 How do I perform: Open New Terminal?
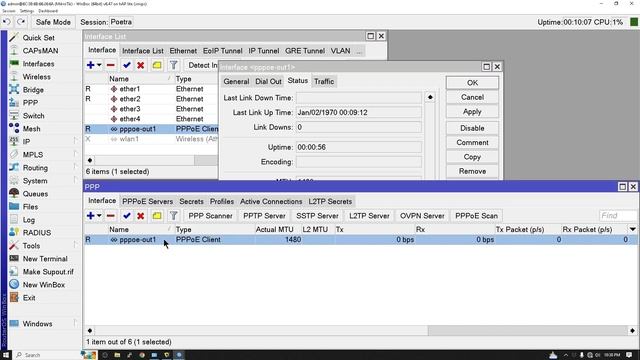tap(45, 259)
